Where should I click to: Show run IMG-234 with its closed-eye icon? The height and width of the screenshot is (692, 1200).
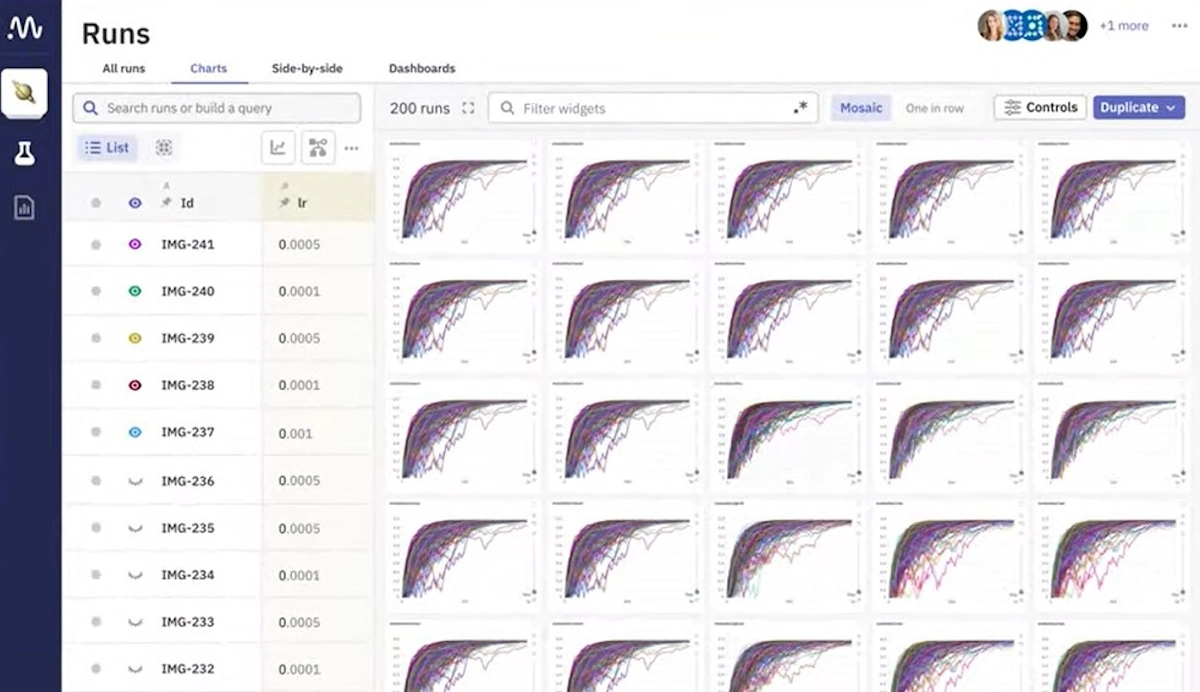tap(135, 575)
